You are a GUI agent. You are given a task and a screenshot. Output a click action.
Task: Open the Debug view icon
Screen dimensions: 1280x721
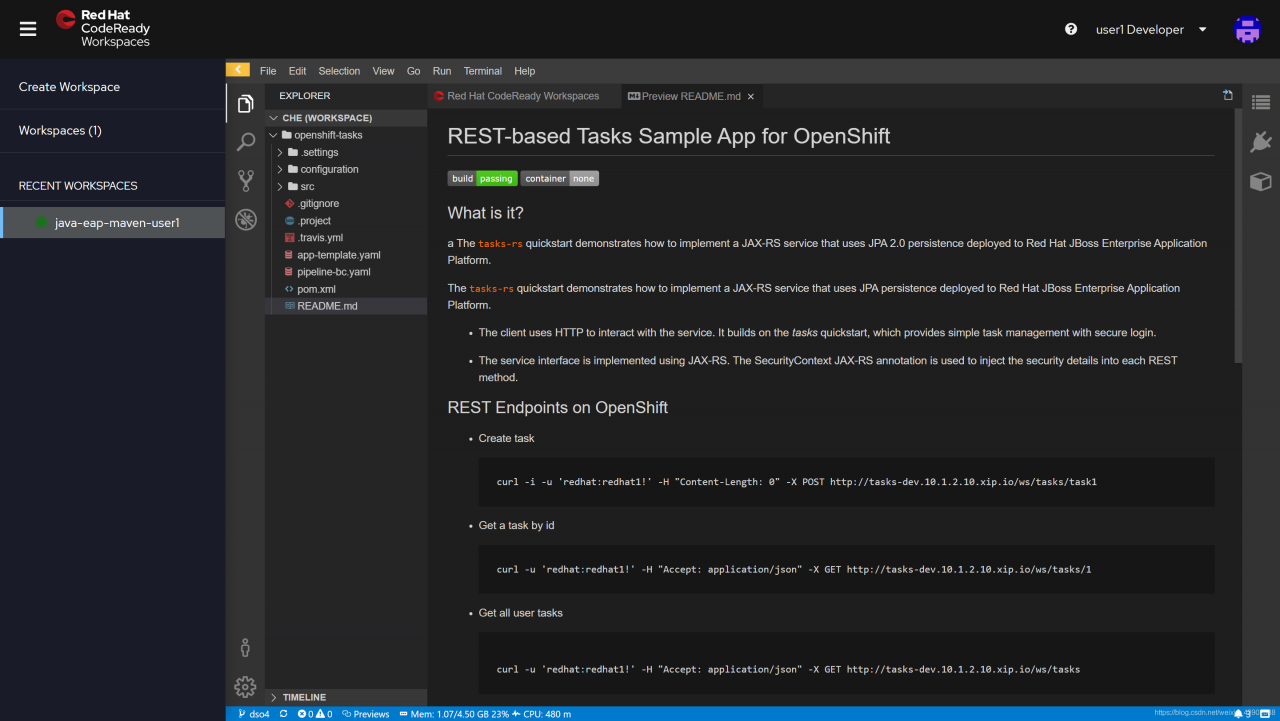coord(246,220)
